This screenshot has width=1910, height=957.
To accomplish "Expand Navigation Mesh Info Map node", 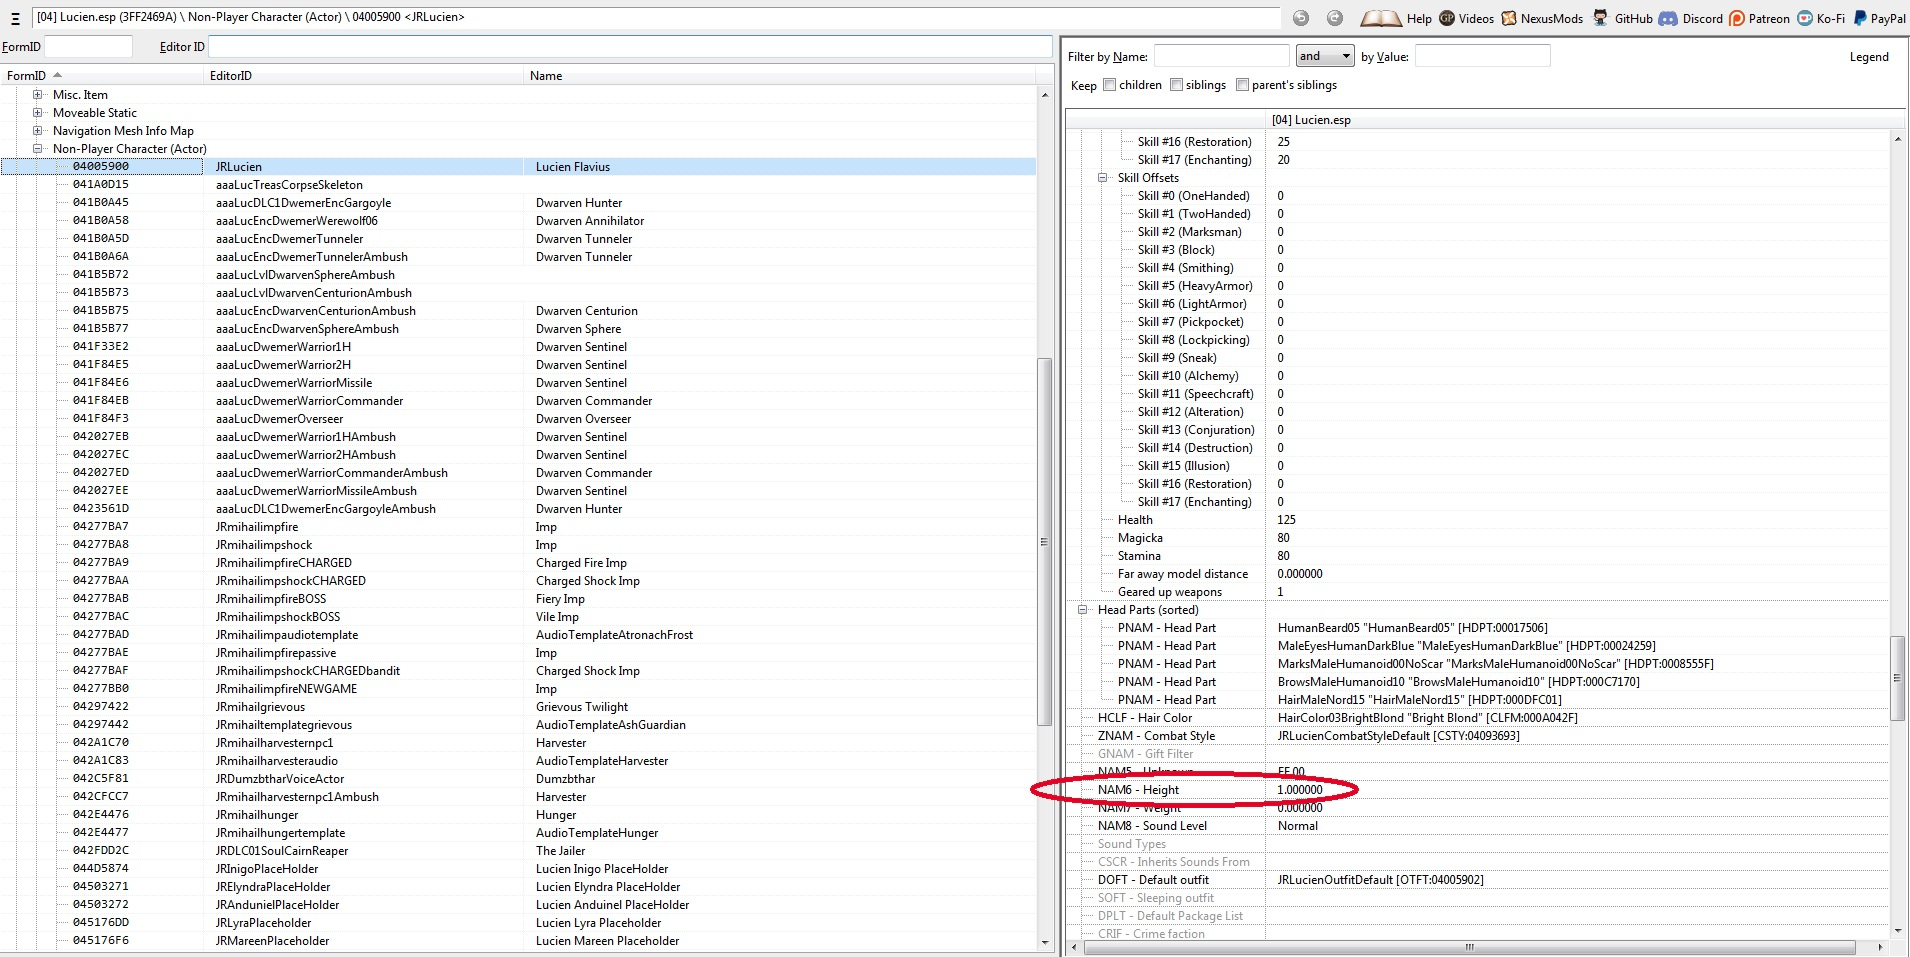I will (38, 131).
